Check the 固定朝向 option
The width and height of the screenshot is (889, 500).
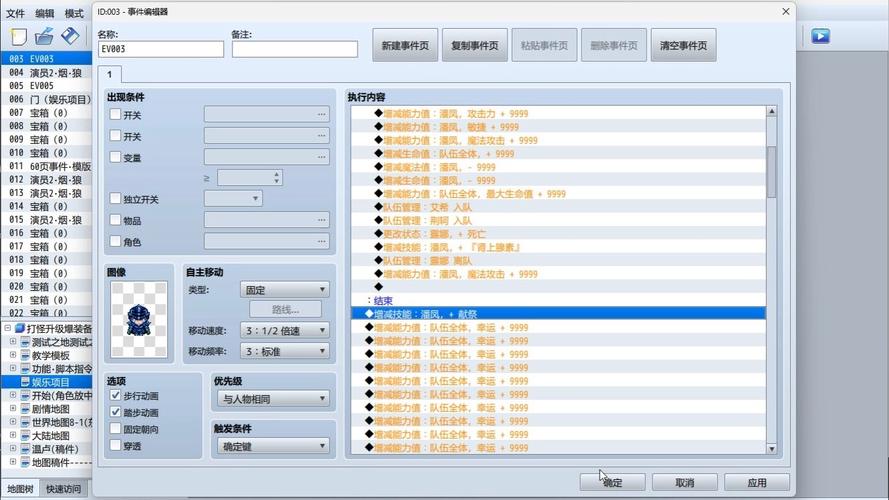[x=115, y=429]
